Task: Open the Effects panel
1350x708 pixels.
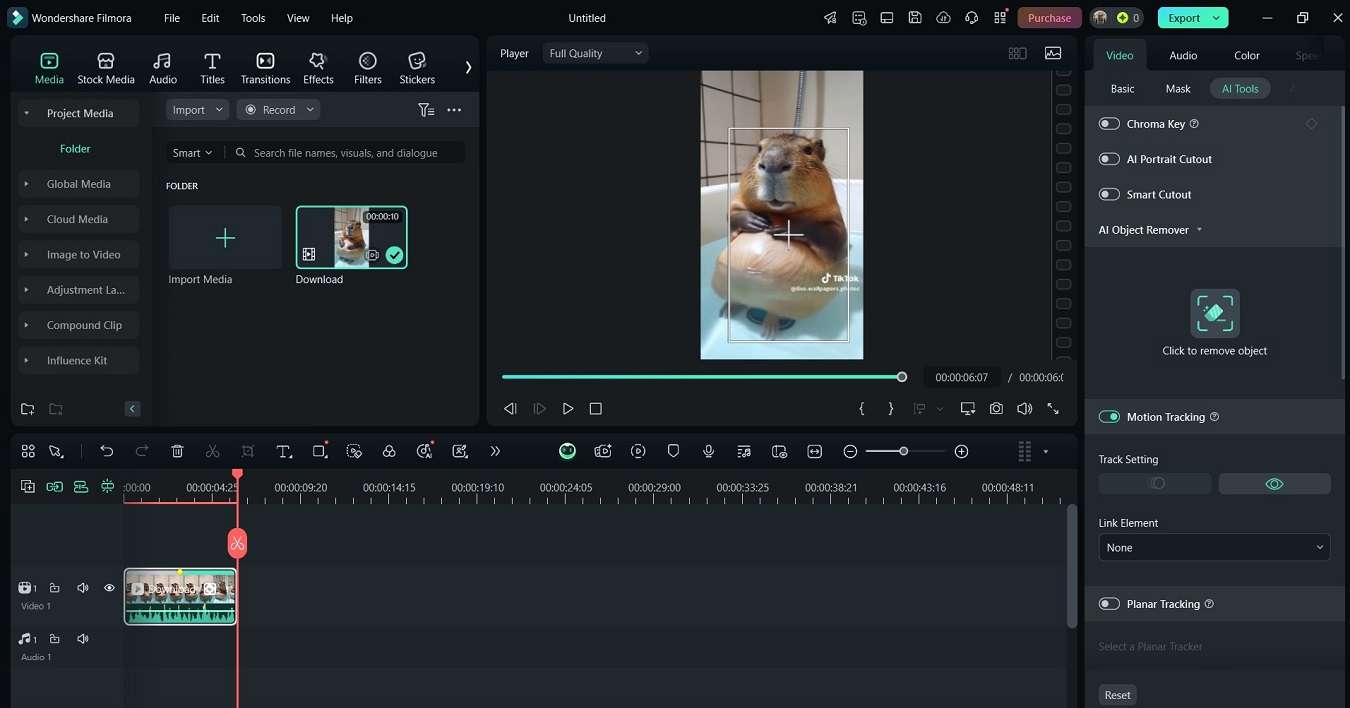Action: coord(318,68)
